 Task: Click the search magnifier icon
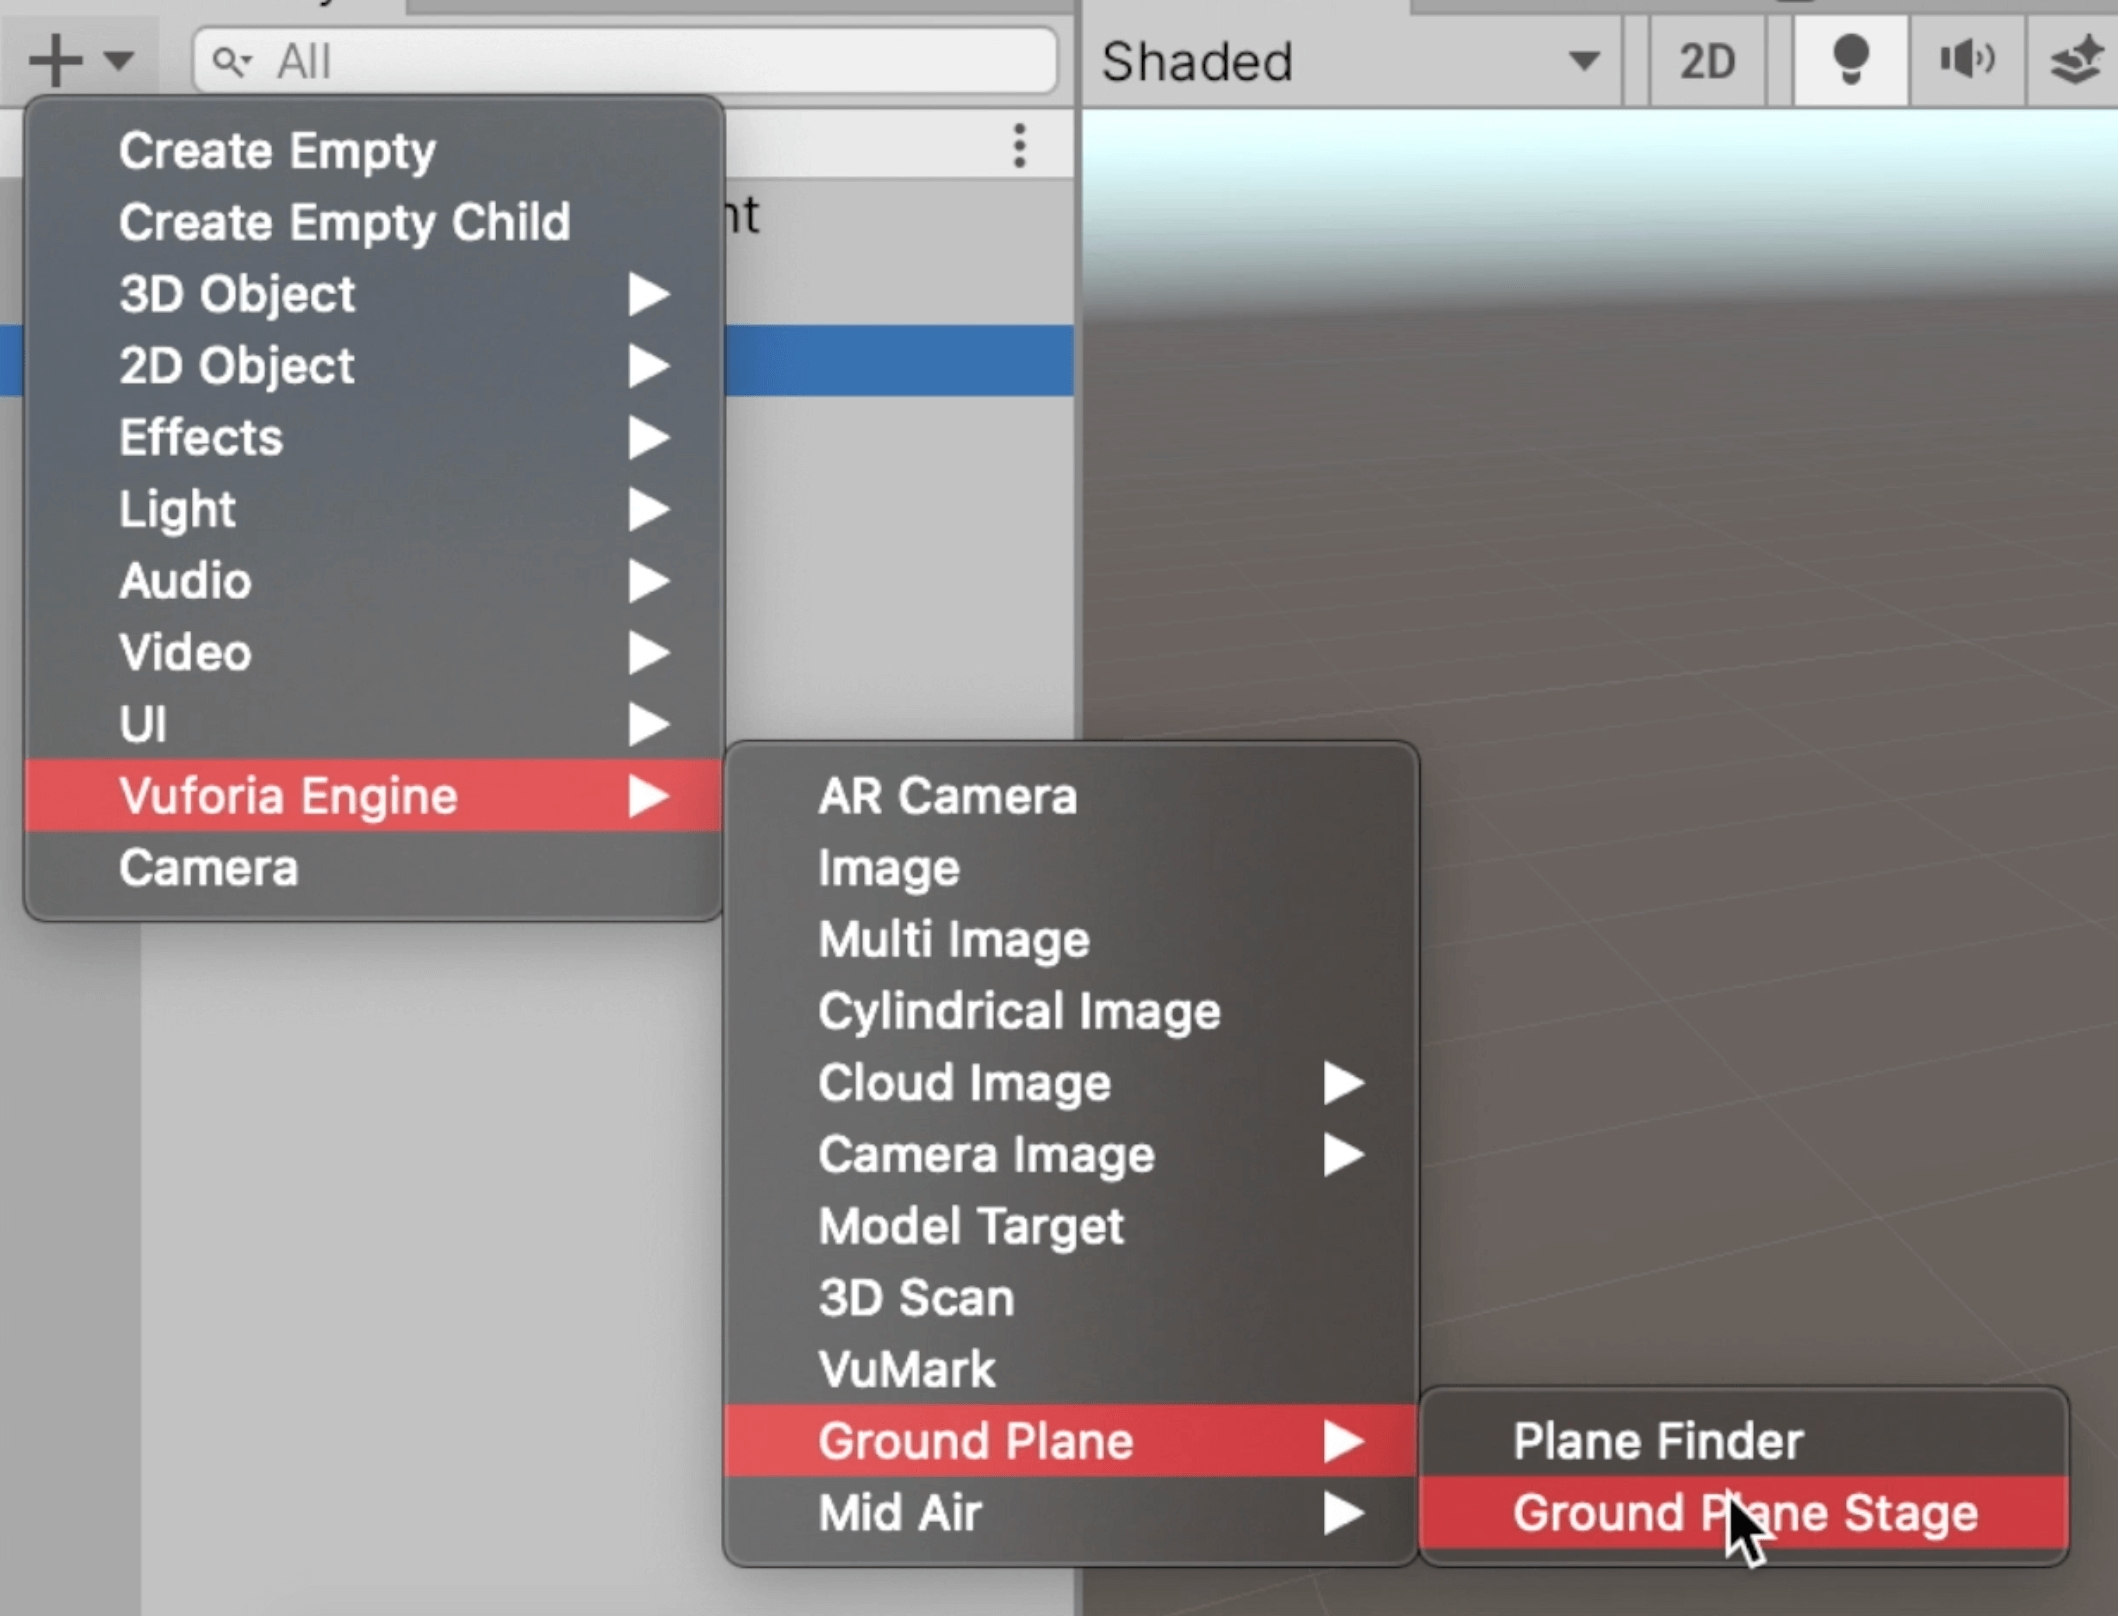click(231, 62)
